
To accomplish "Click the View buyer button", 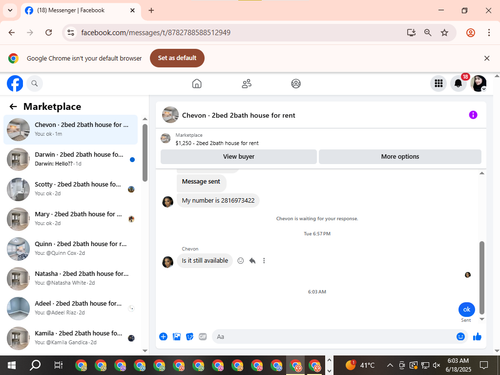I will click(x=239, y=157).
